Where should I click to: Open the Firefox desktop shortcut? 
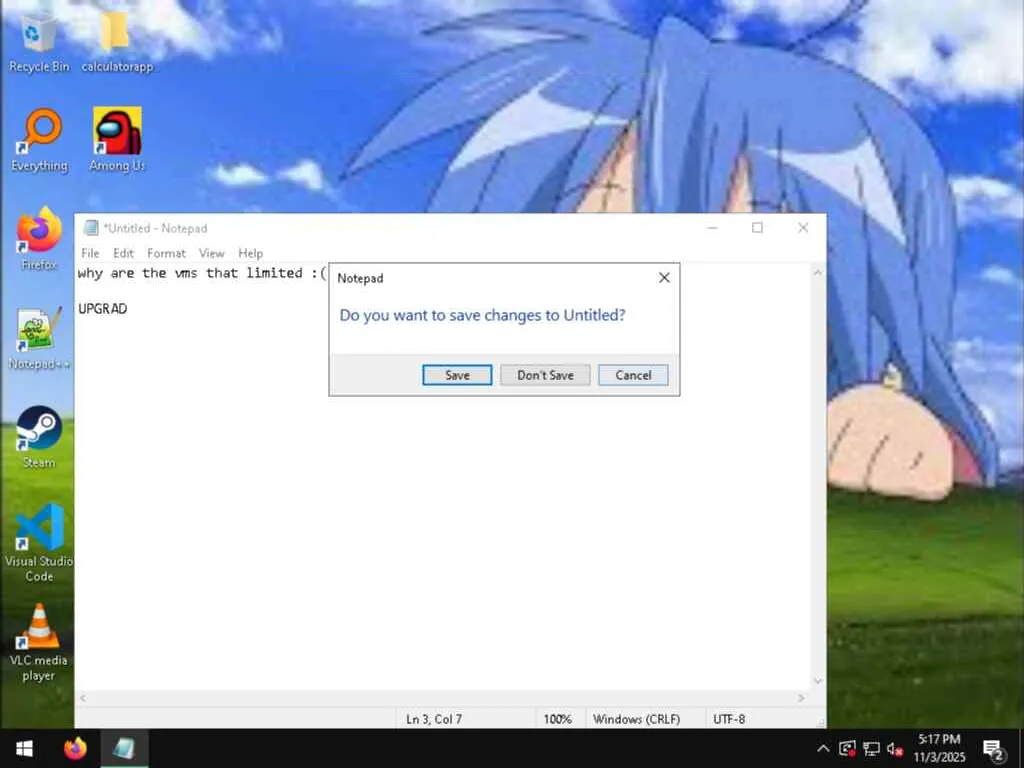pyautogui.click(x=39, y=239)
